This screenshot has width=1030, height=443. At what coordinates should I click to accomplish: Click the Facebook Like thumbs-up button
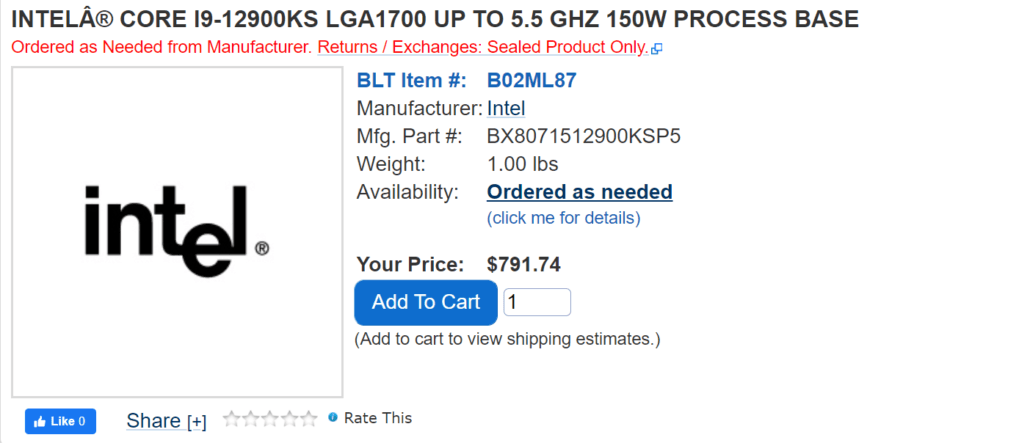tap(60, 421)
